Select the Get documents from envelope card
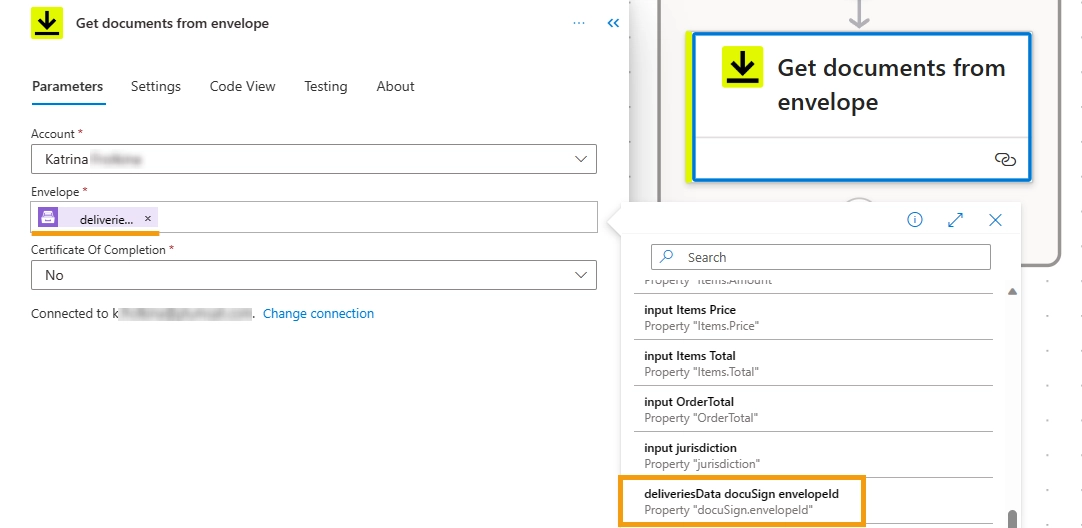This screenshot has width=1082, height=528. (861, 108)
